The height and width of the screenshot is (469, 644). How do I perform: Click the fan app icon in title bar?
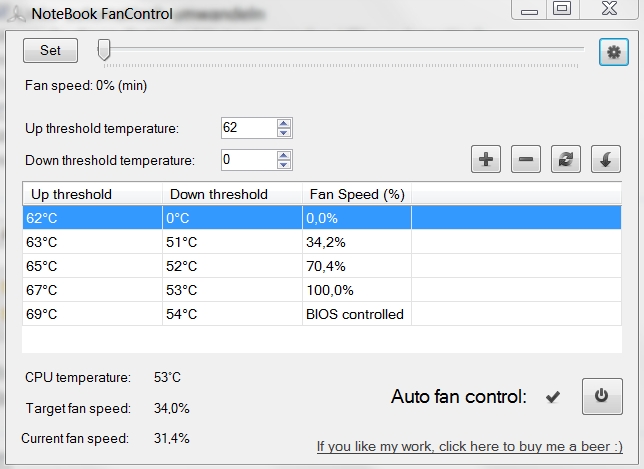pos(17,14)
